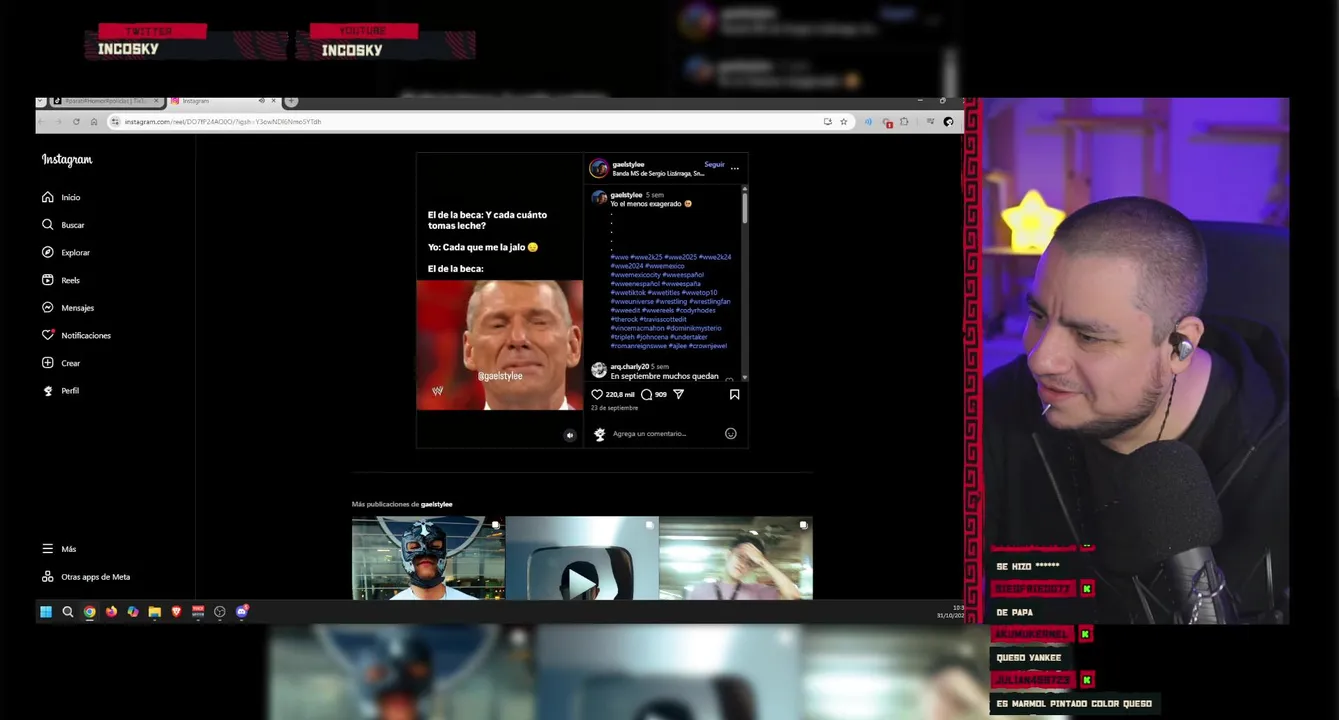Screen dimensions: 1339x720
Task: Click the browser home button
Action: click(94, 122)
